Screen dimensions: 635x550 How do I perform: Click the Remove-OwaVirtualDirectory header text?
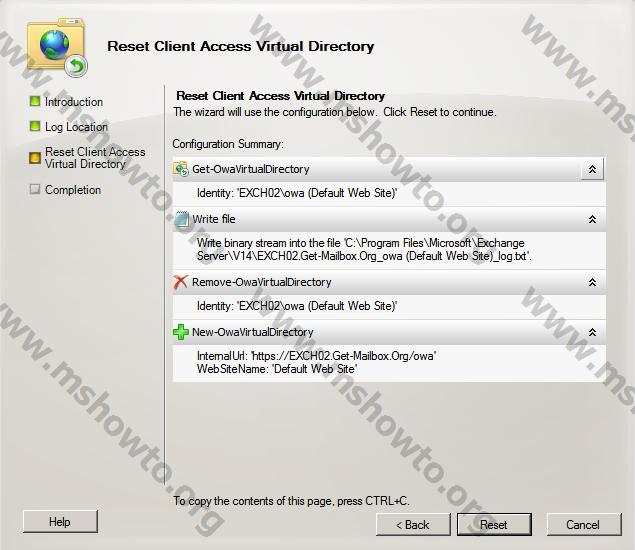click(x=262, y=282)
